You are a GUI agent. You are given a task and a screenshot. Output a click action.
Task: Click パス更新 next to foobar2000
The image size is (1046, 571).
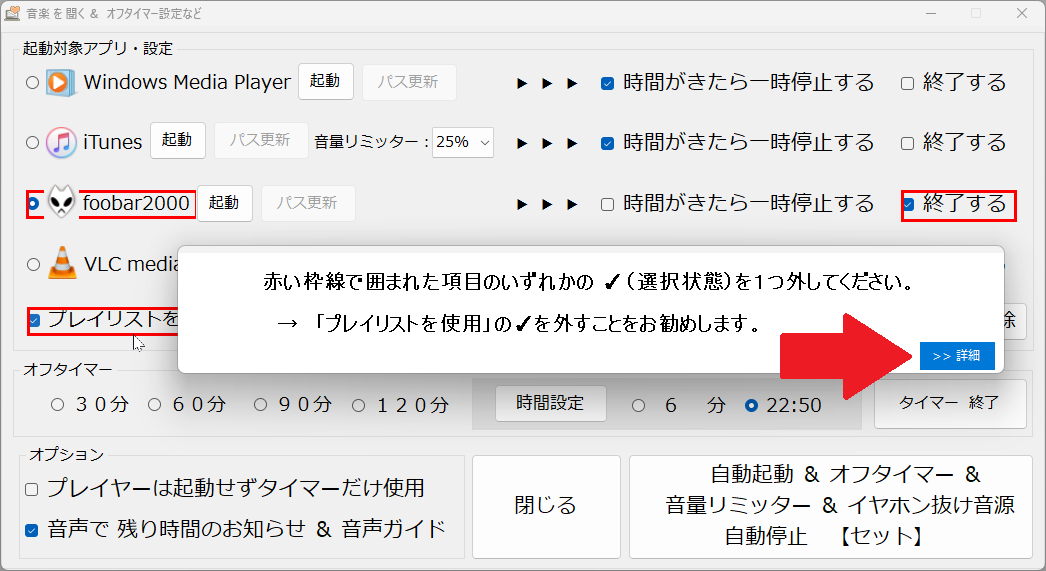tap(308, 203)
